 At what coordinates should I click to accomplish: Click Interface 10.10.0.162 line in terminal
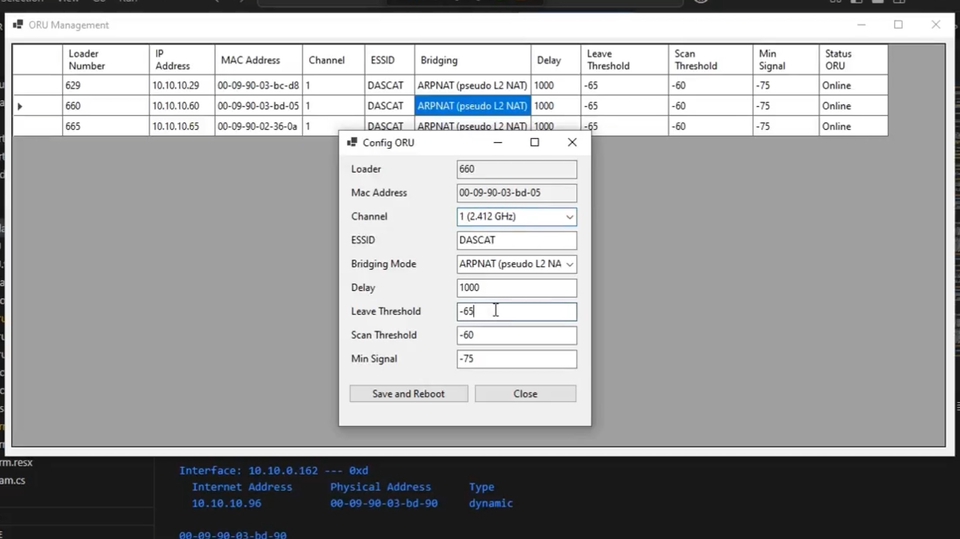(273, 471)
